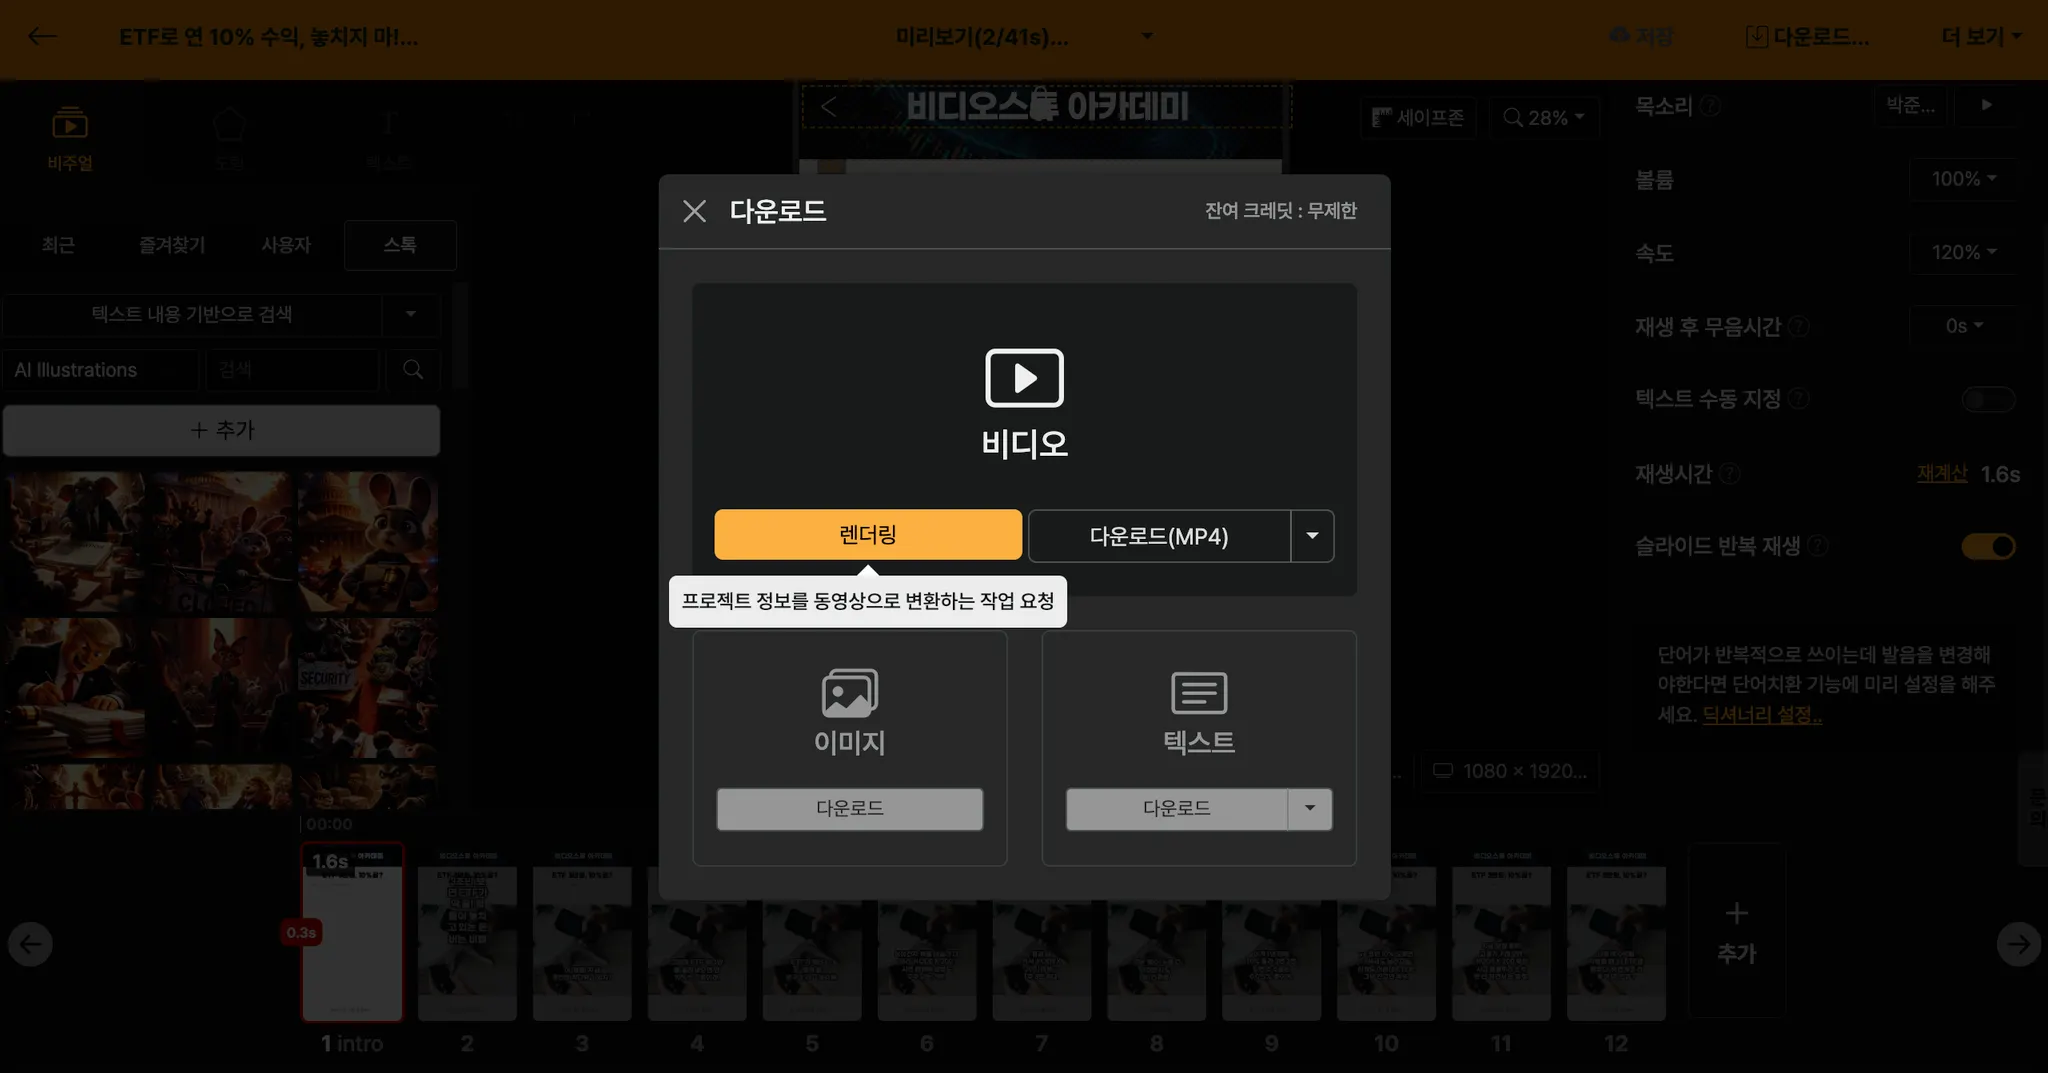
Task: Click the orange 렌더링 button
Action: tap(867, 535)
